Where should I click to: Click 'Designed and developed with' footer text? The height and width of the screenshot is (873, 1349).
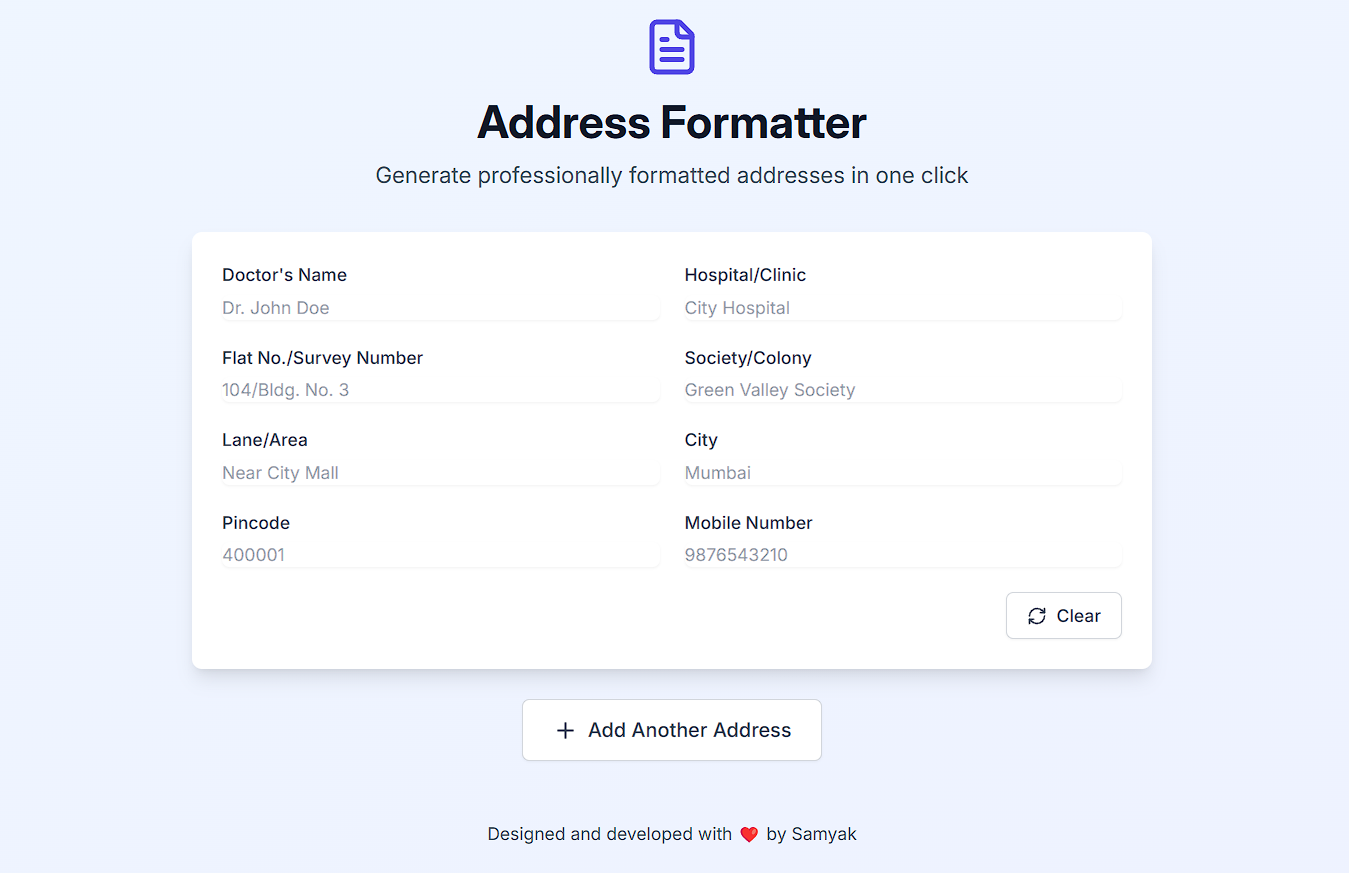(x=610, y=834)
